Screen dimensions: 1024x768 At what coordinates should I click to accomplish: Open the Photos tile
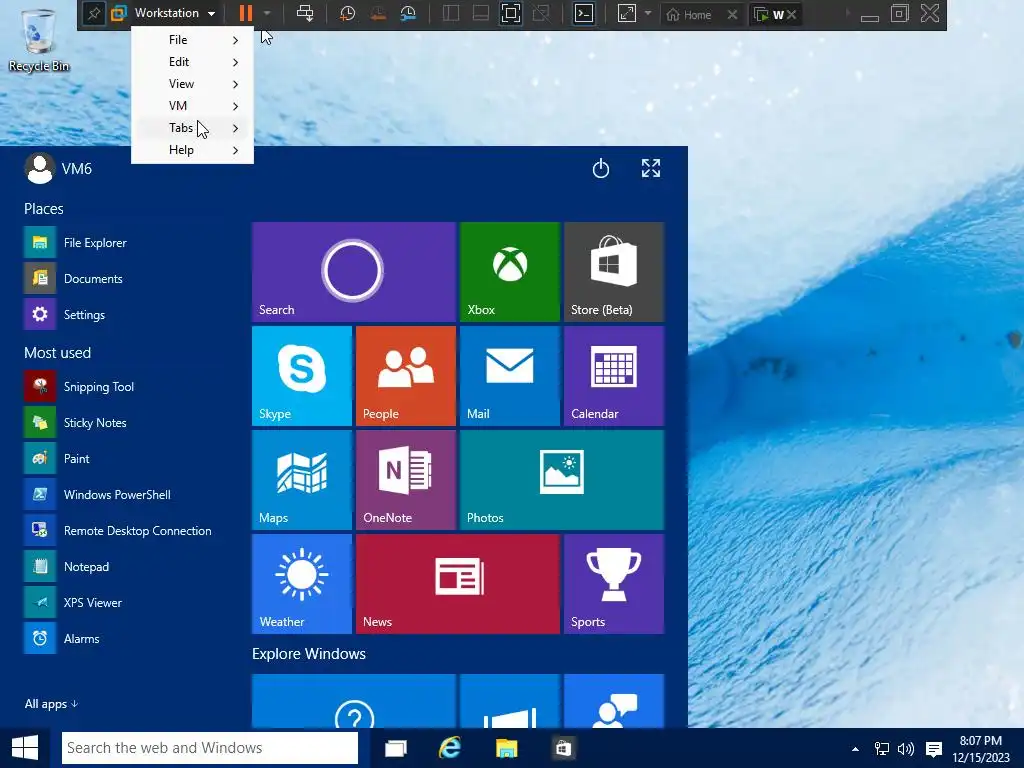[562, 480]
